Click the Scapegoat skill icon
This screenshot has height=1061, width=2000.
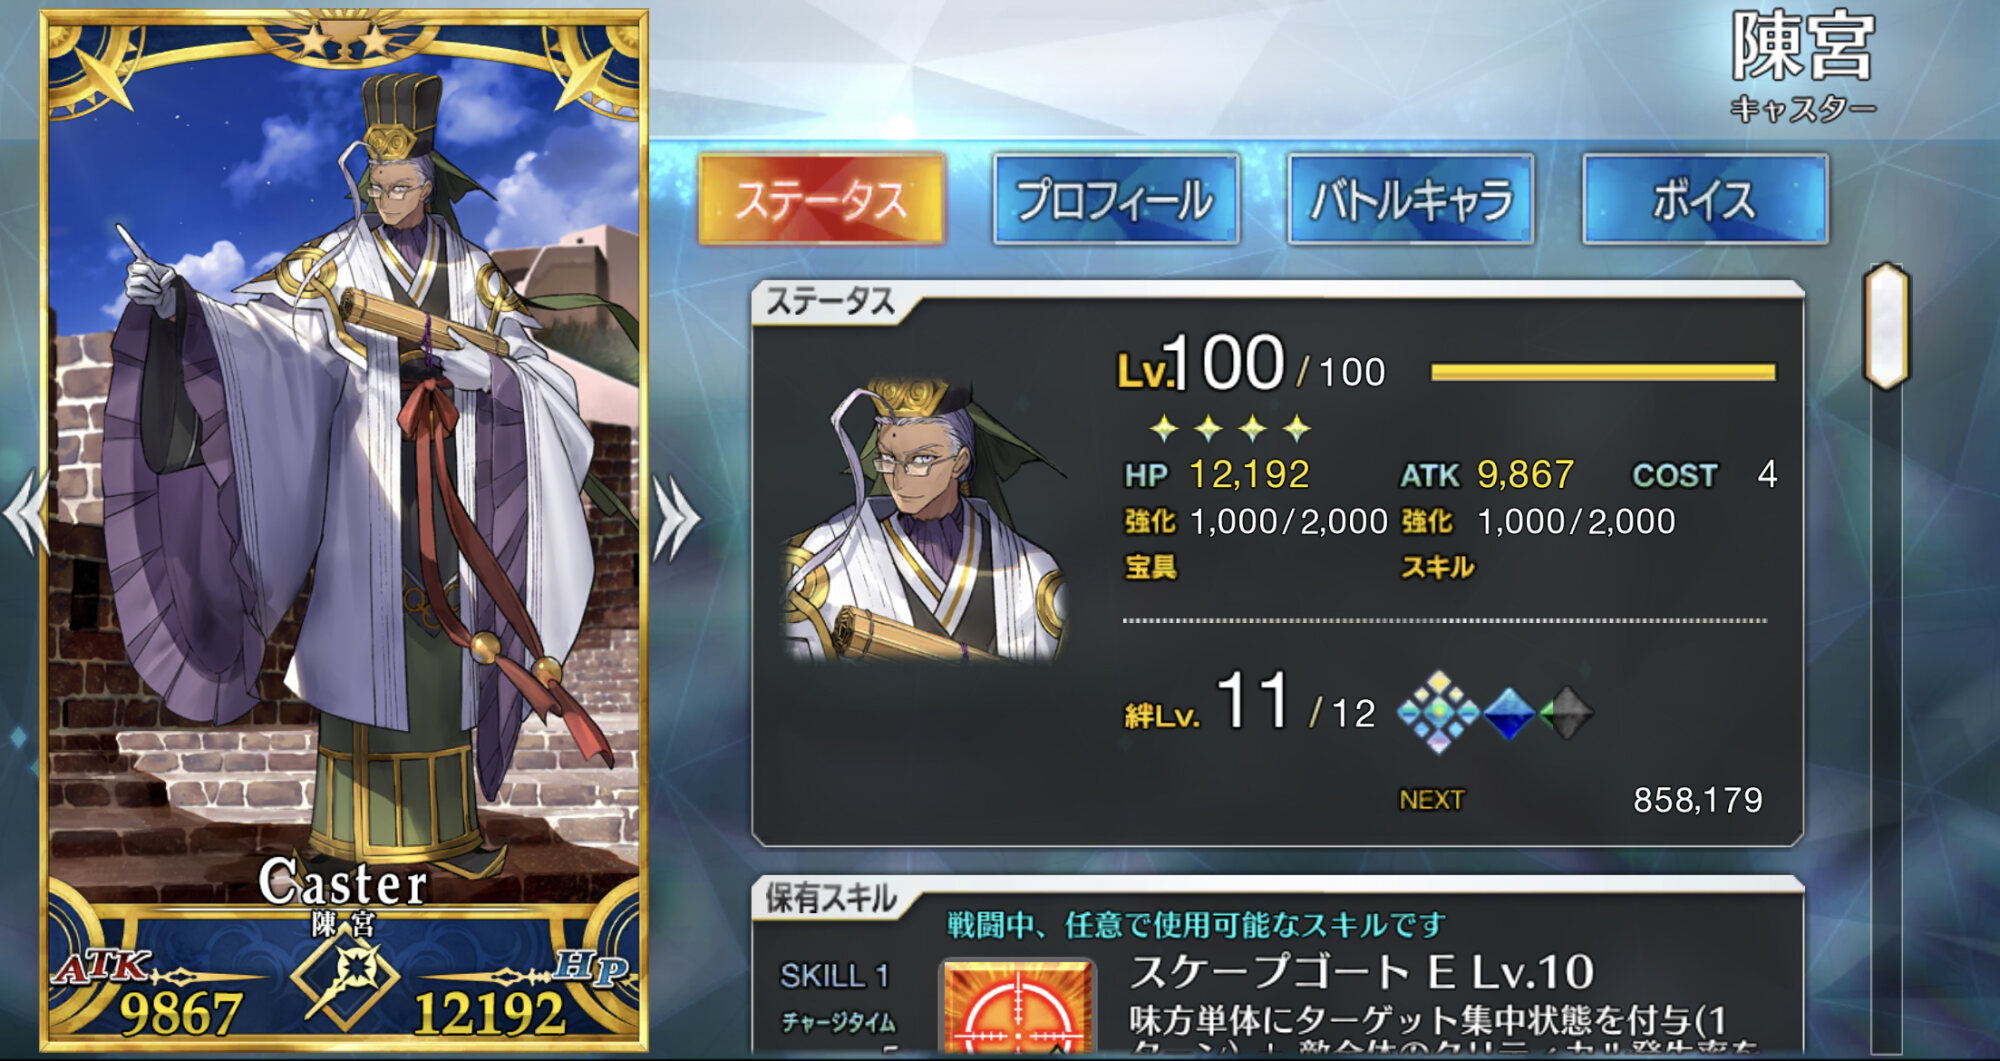[x=1017, y=1008]
